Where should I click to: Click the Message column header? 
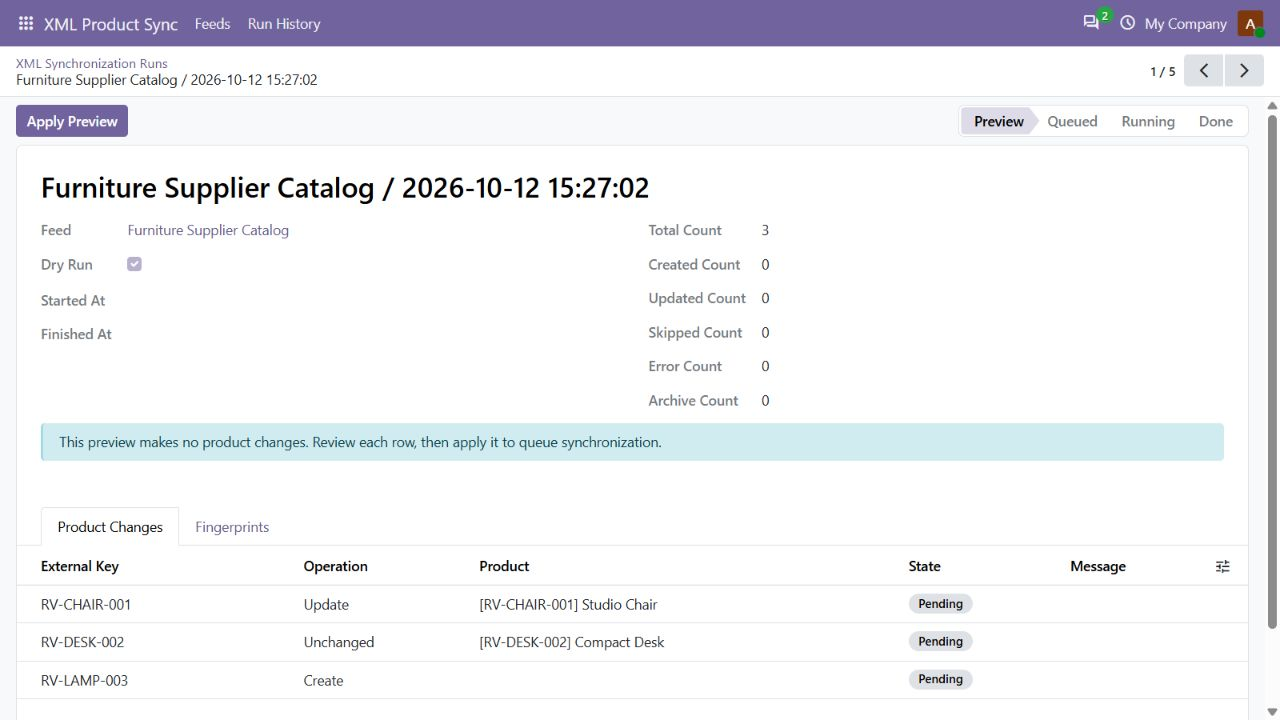tap(1098, 566)
